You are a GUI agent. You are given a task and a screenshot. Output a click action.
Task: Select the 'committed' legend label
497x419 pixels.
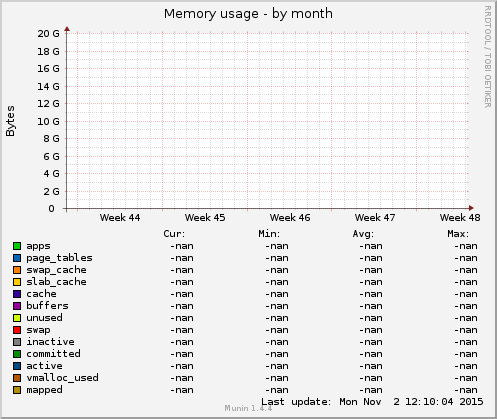pos(53,354)
